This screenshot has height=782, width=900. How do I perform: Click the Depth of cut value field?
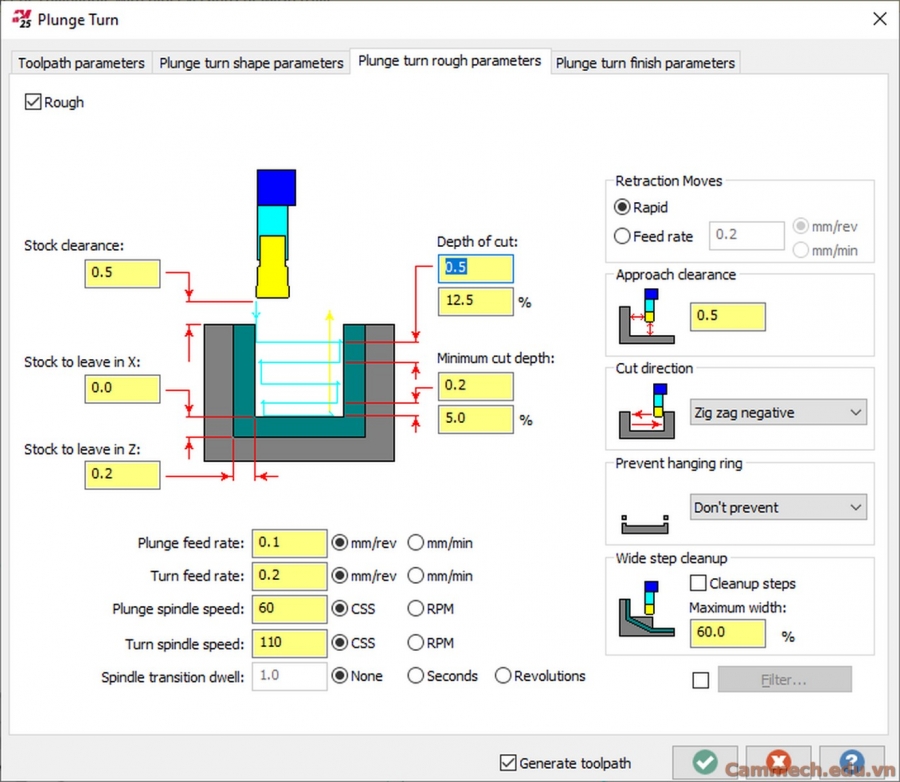coord(476,268)
